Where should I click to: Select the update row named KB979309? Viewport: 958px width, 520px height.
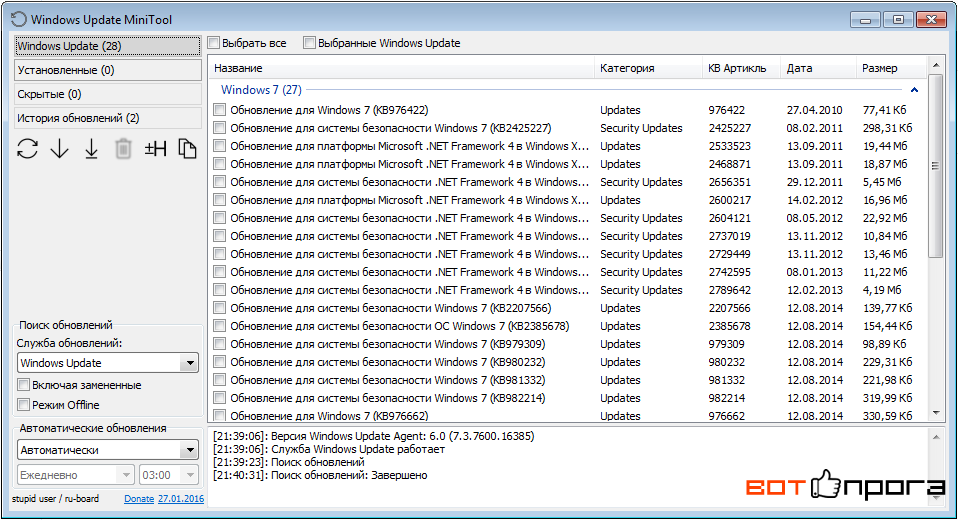click(568, 344)
